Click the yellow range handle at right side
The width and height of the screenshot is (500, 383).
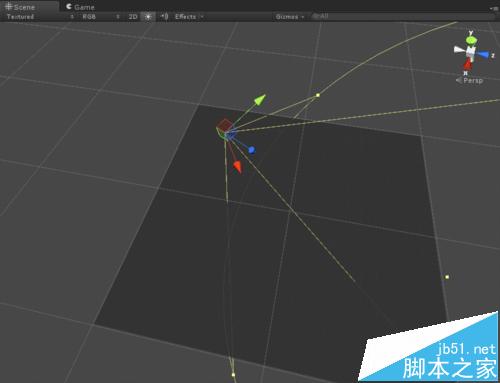447,277
